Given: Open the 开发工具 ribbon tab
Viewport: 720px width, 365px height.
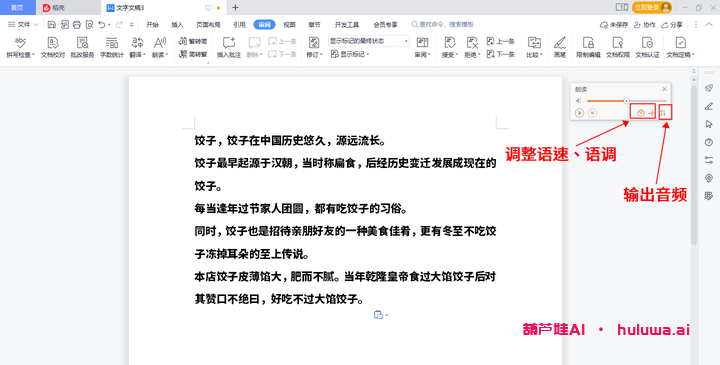Looking at the screenshot, I should pos(347,25).
